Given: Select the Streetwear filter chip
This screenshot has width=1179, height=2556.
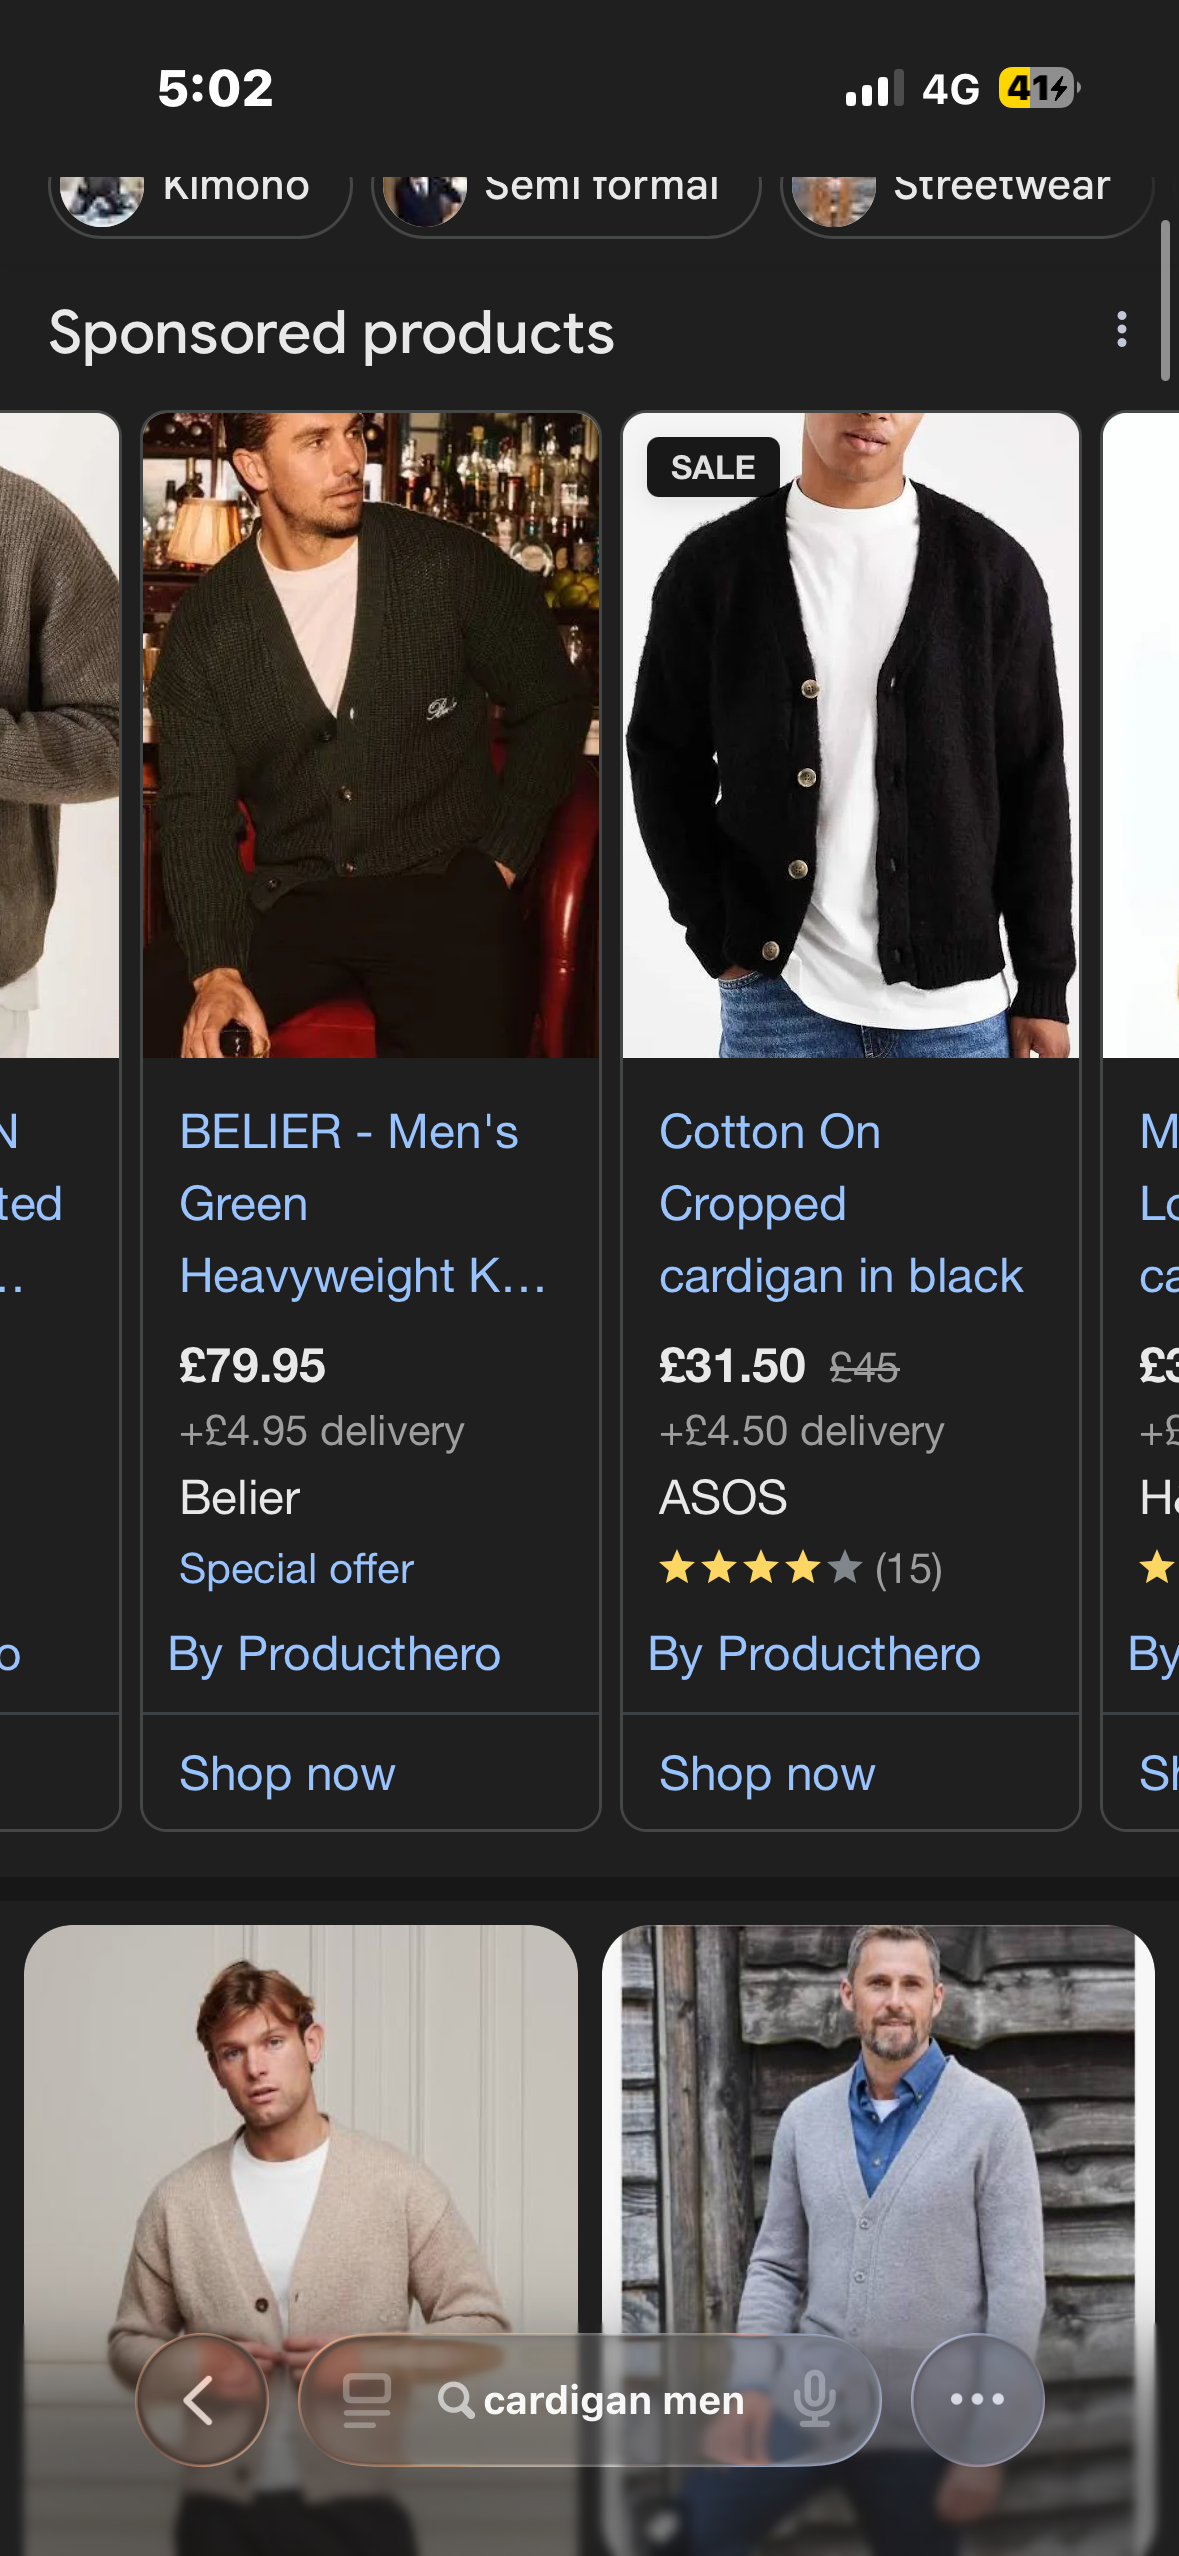Looking at the screenshot, I should (x=965, y=192).
